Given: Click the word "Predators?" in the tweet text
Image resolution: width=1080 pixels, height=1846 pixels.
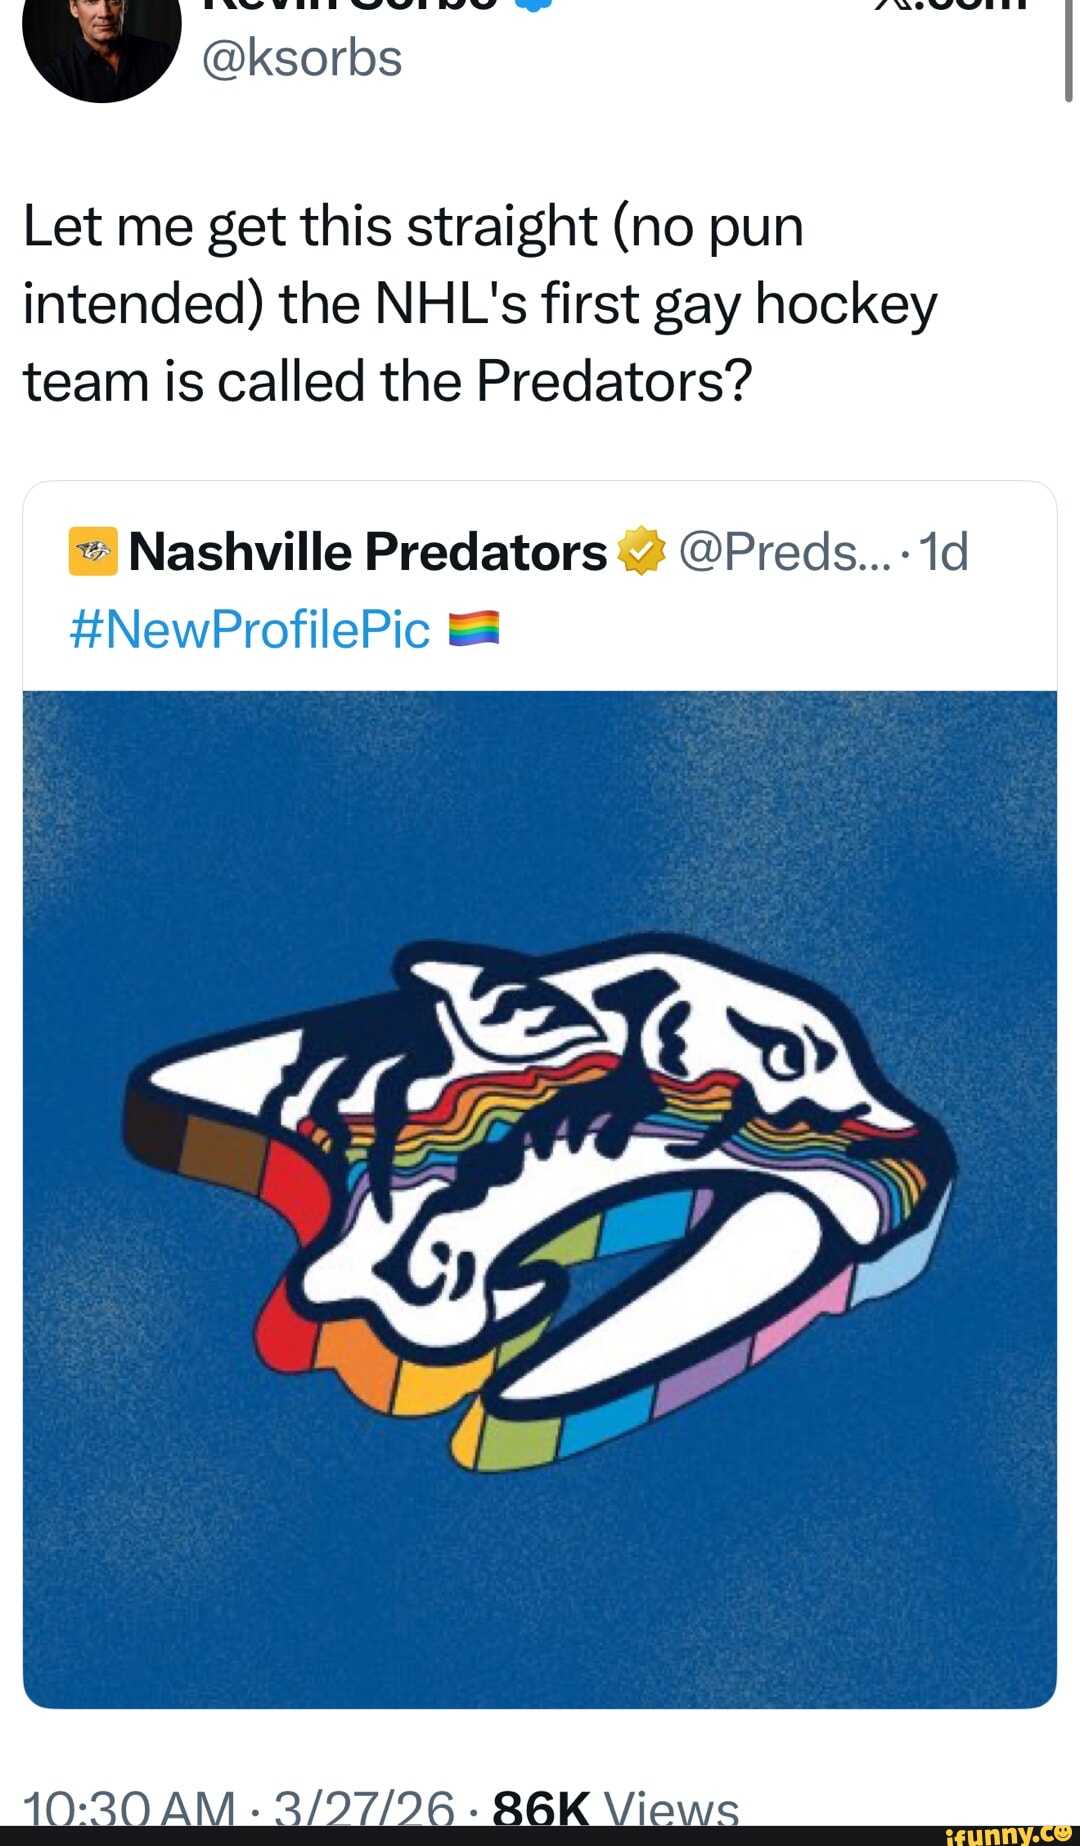Looking at the screenshot, I should pyautogui.click(x=613, y=381).
